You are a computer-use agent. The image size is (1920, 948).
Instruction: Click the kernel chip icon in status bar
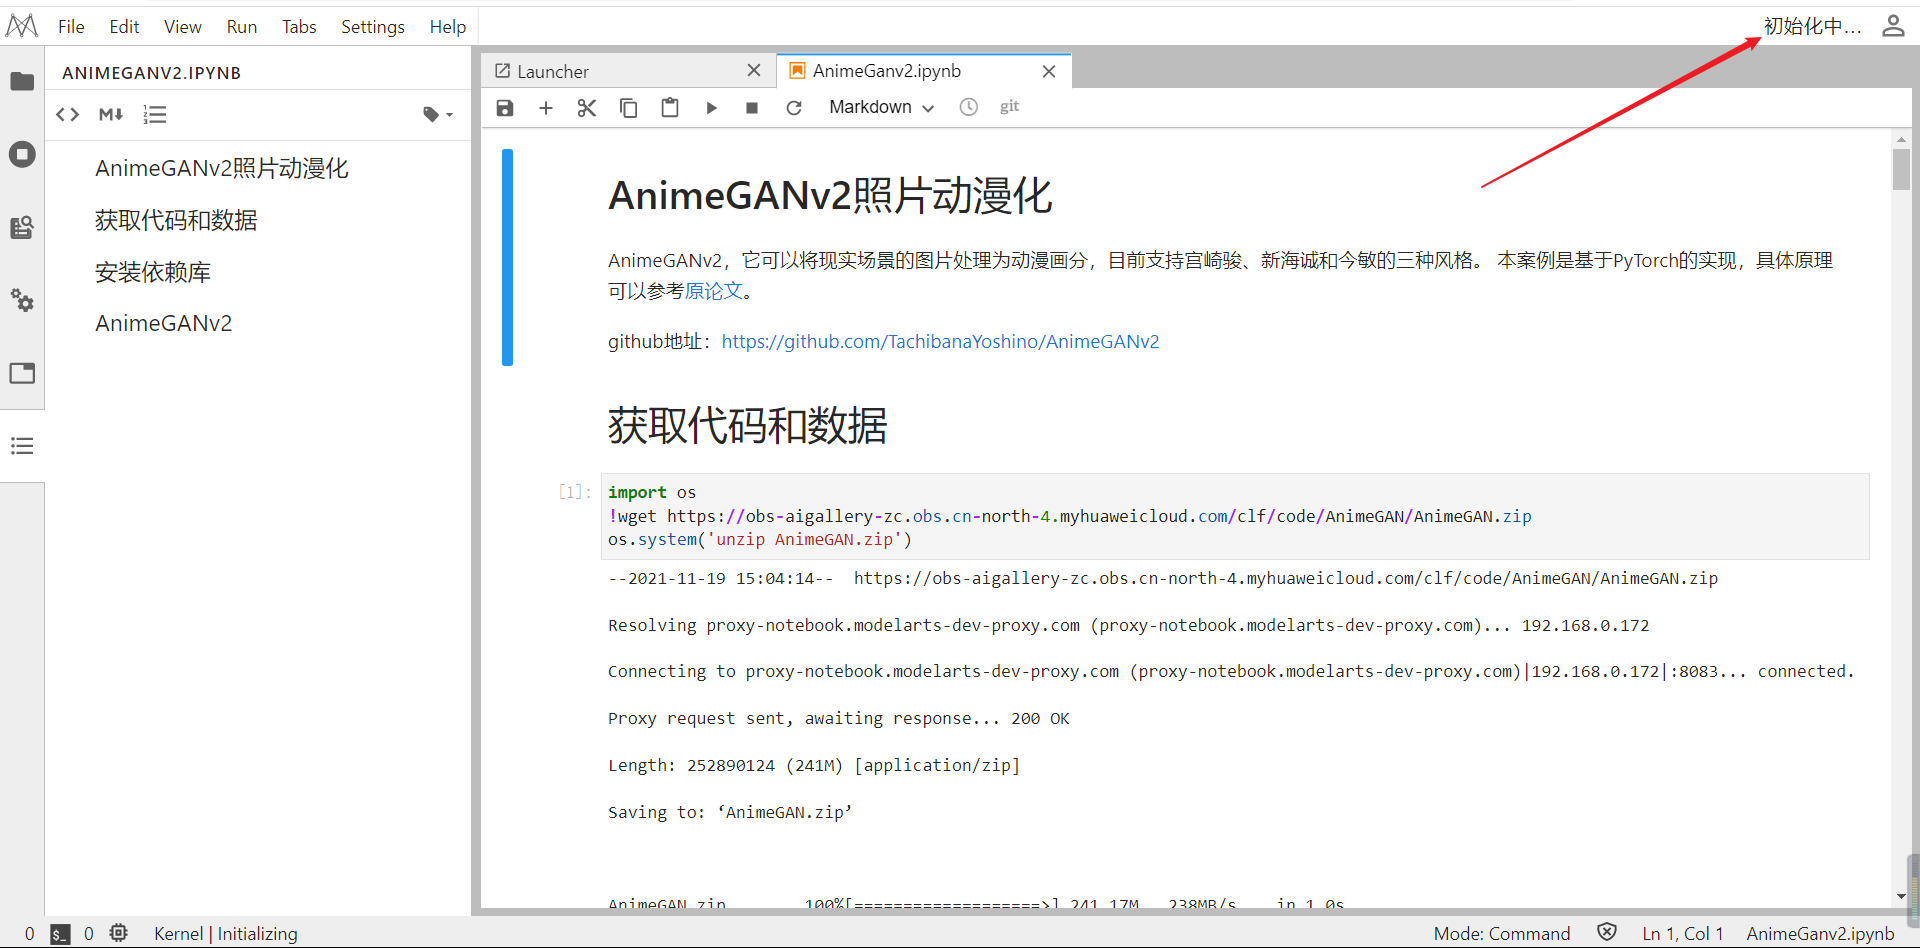point(119,933)
